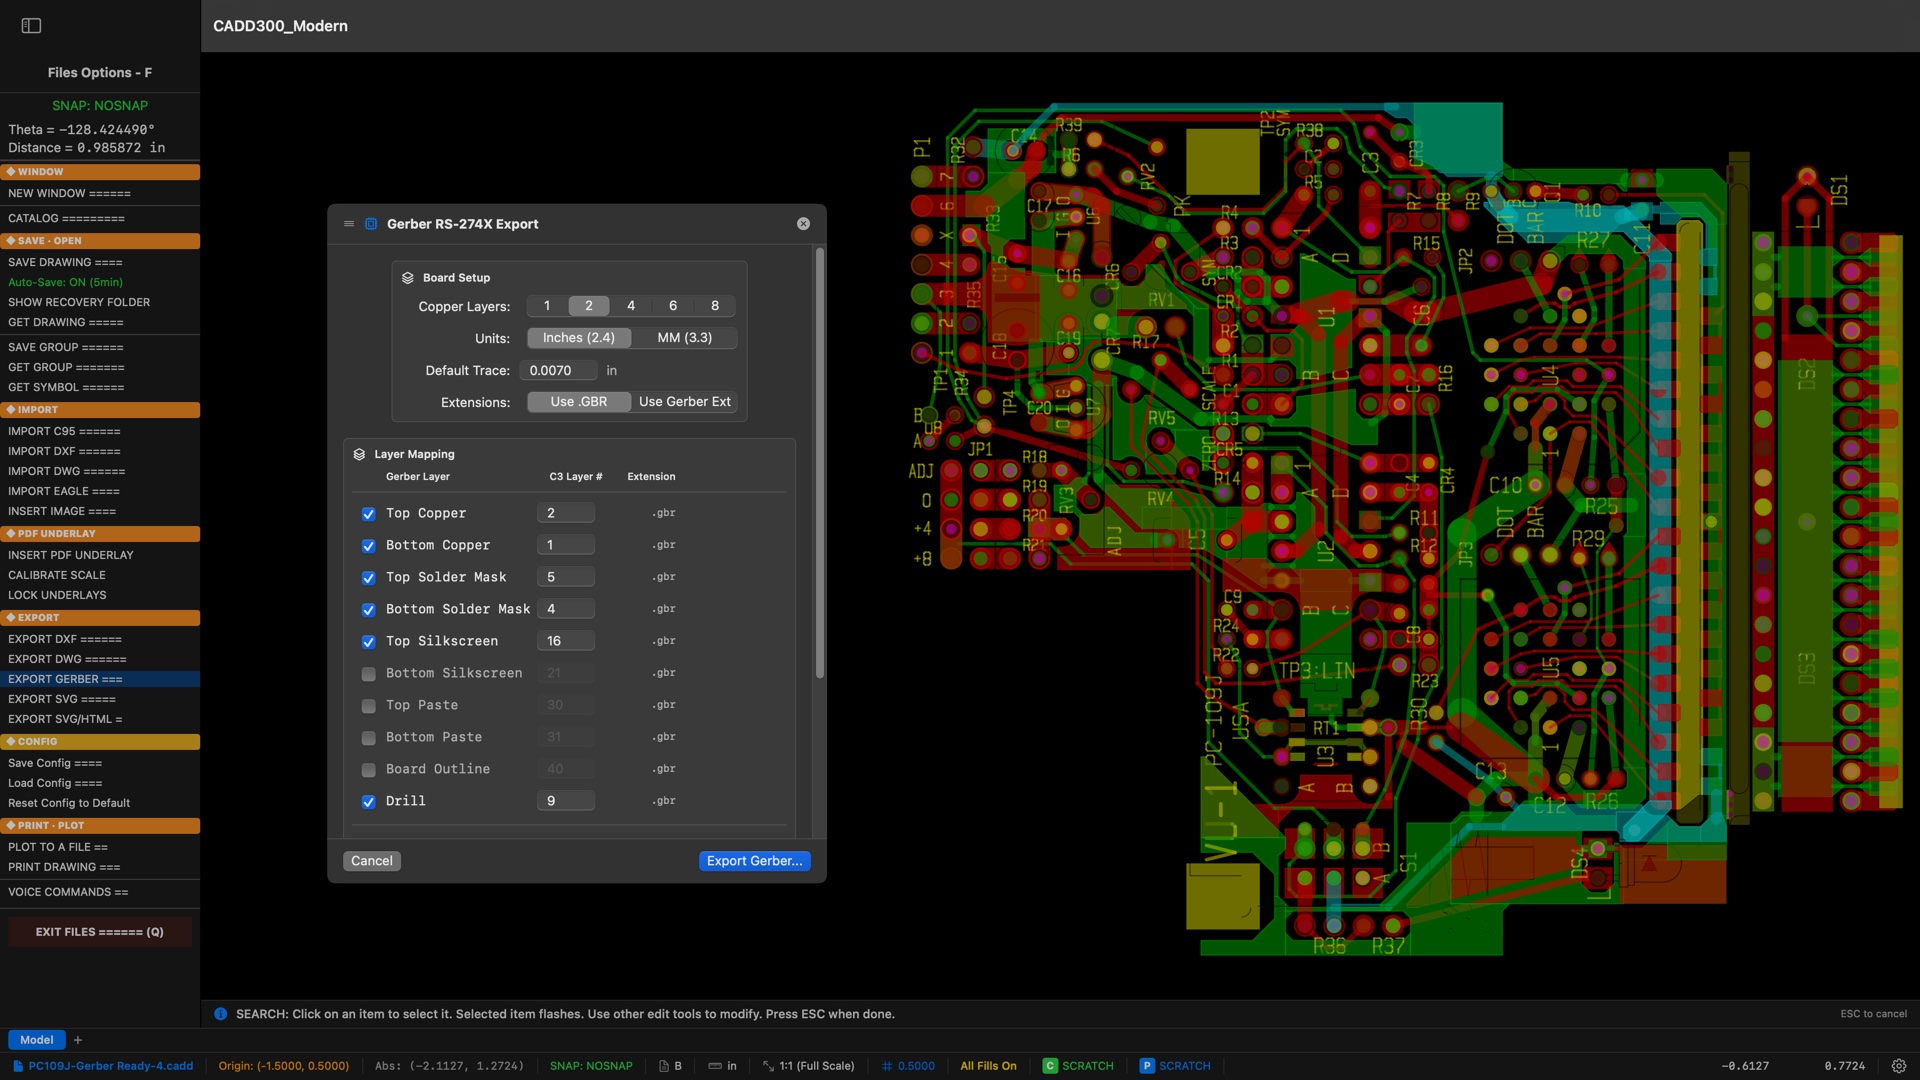Enable the Bottom Paste layer
Image resolution: width=1920 pixels, height=1080 pixels.
pos(369,738)
